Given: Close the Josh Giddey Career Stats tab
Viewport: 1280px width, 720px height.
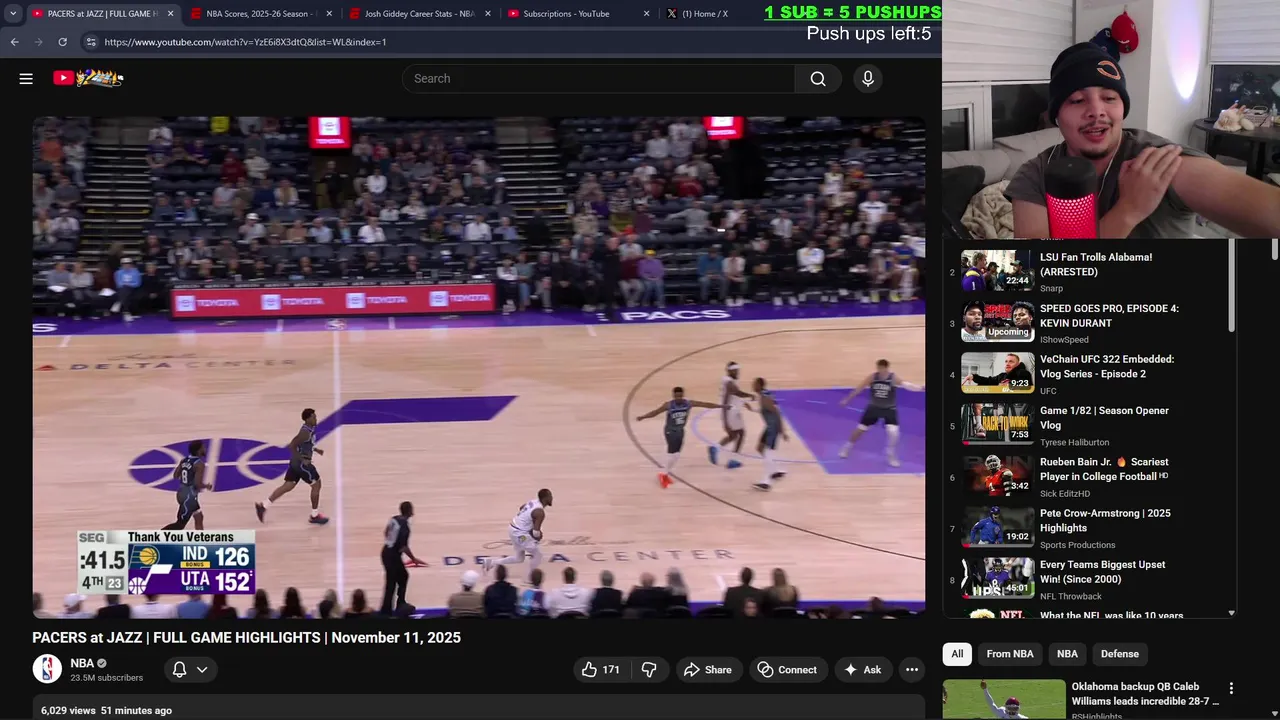Looking at the screenshot, I should 488,14.
